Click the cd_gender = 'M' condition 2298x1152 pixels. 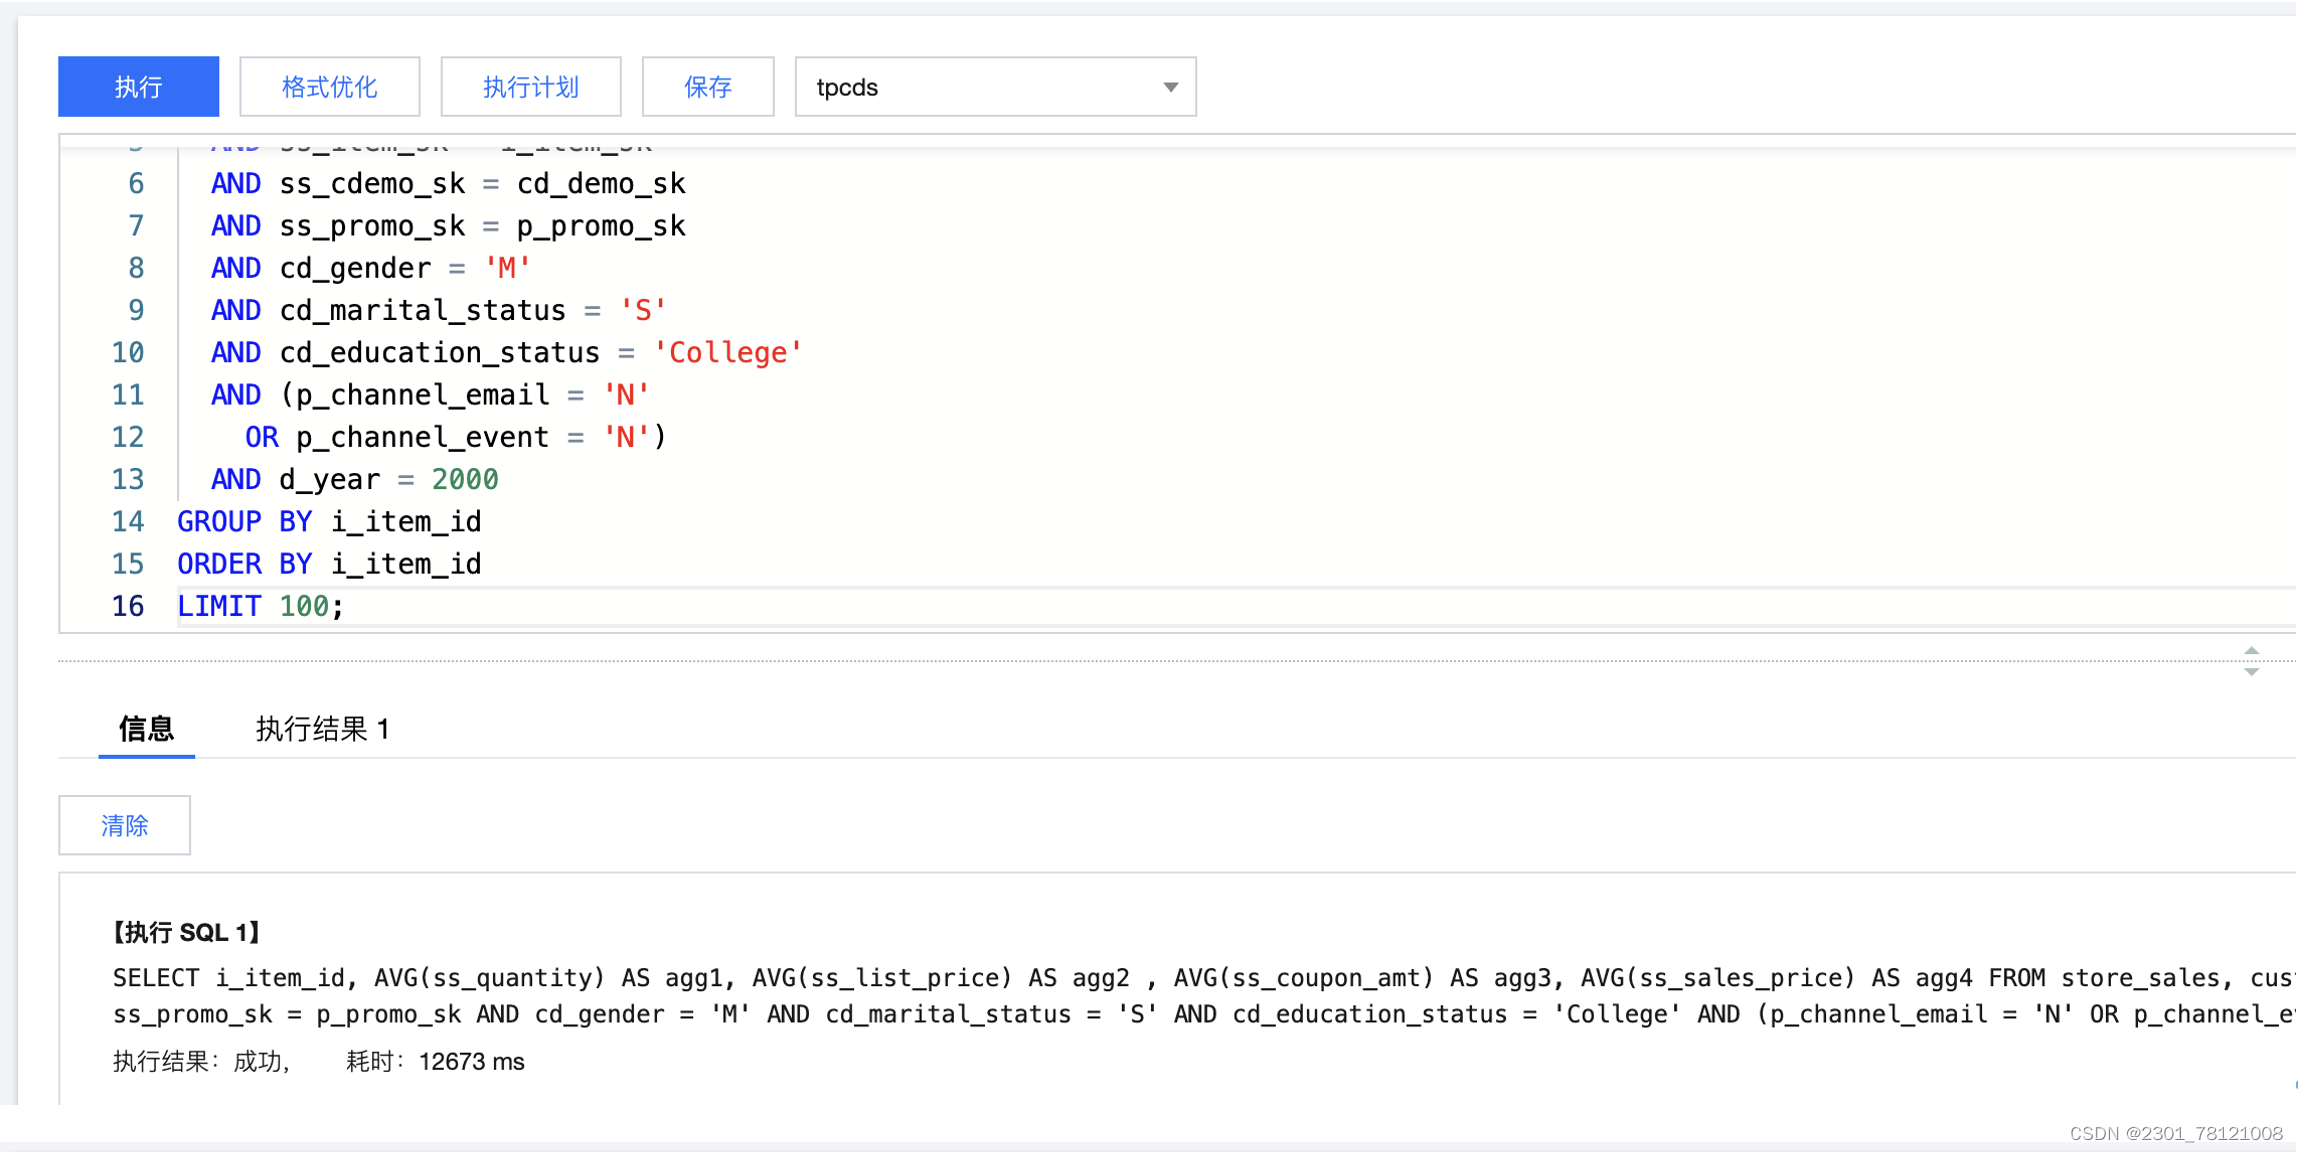[405, 268]
